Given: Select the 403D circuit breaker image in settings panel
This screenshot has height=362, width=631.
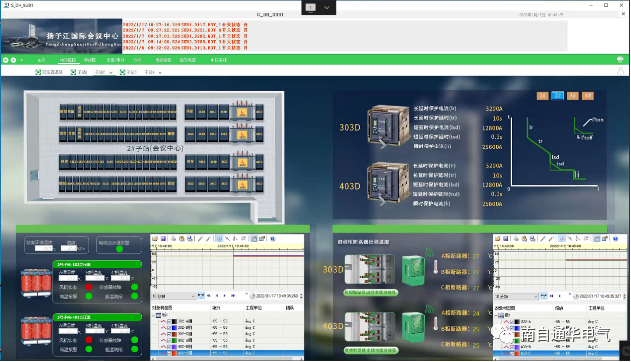Looking at the screenshot, I should pyautogui.click(x=388, y=183).
